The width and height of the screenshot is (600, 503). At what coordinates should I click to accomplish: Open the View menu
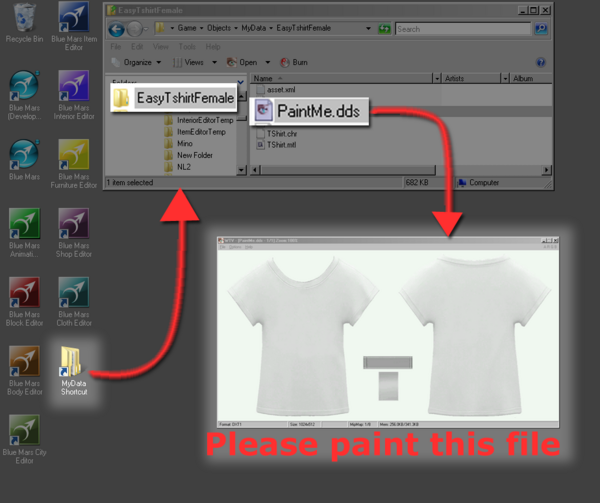click(x=160, y=47)
